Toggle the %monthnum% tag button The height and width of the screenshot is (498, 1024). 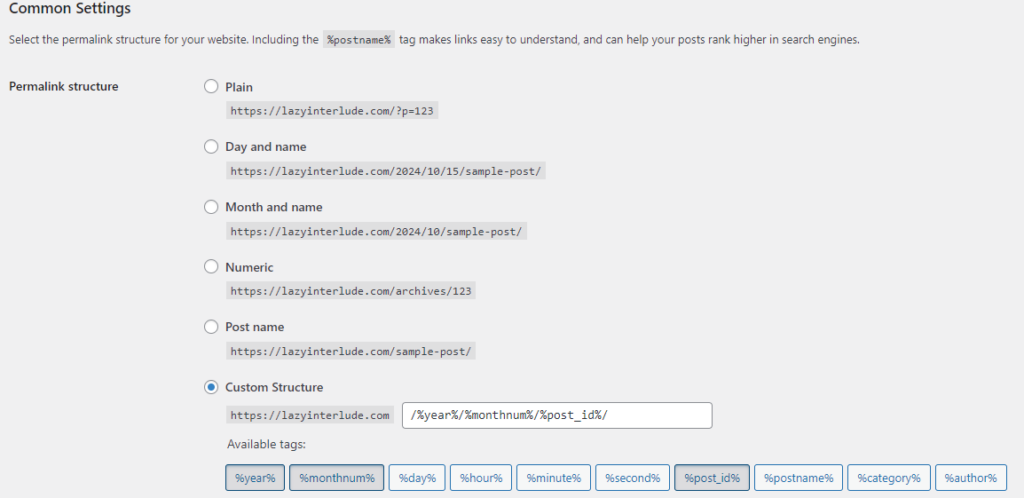click(336, 478)
